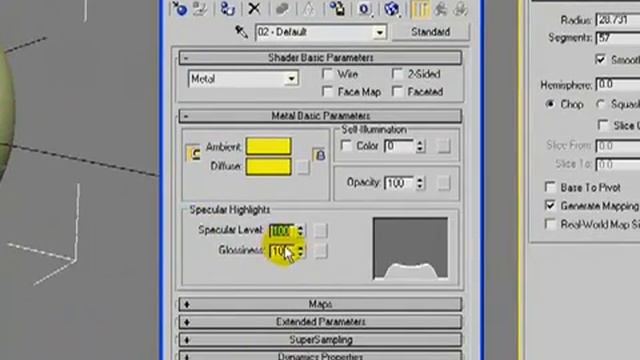Click the Specular Level value field
The width and height of the screenshot is (640, 360).
[282, 231]
